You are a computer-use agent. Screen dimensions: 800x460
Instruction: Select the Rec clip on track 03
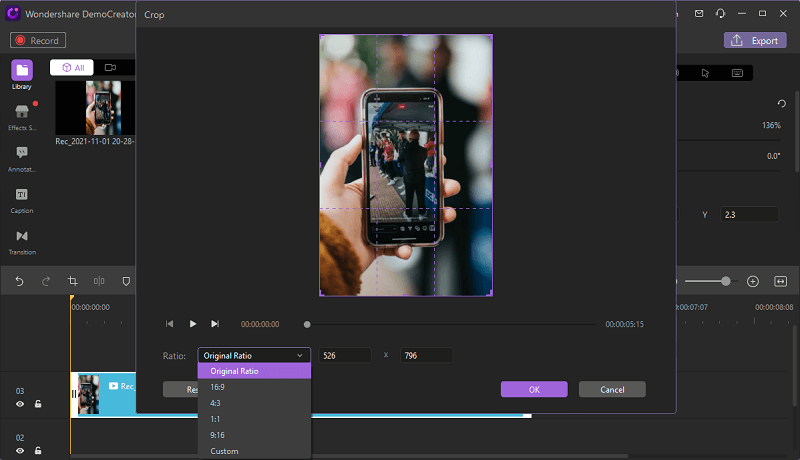tap(104, 394)
